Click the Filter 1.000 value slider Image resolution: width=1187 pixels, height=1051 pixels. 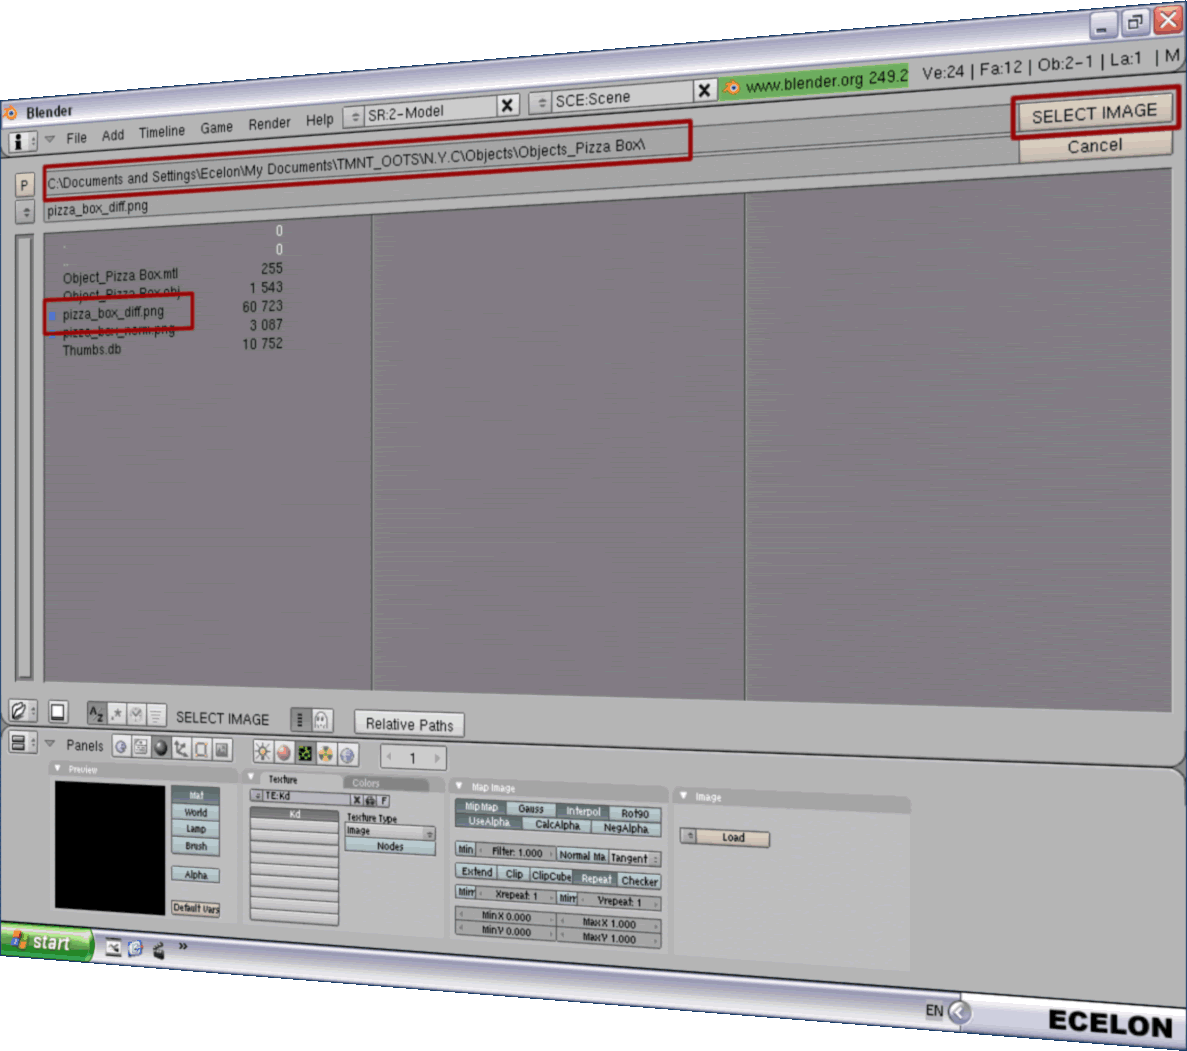516,852
